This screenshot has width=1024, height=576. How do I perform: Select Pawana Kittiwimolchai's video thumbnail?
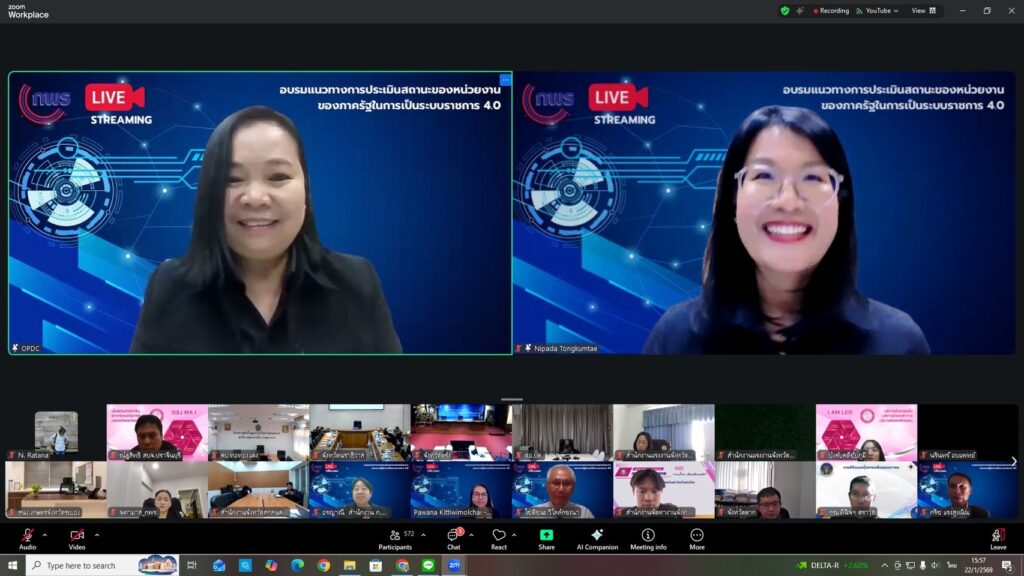(460, 490)
